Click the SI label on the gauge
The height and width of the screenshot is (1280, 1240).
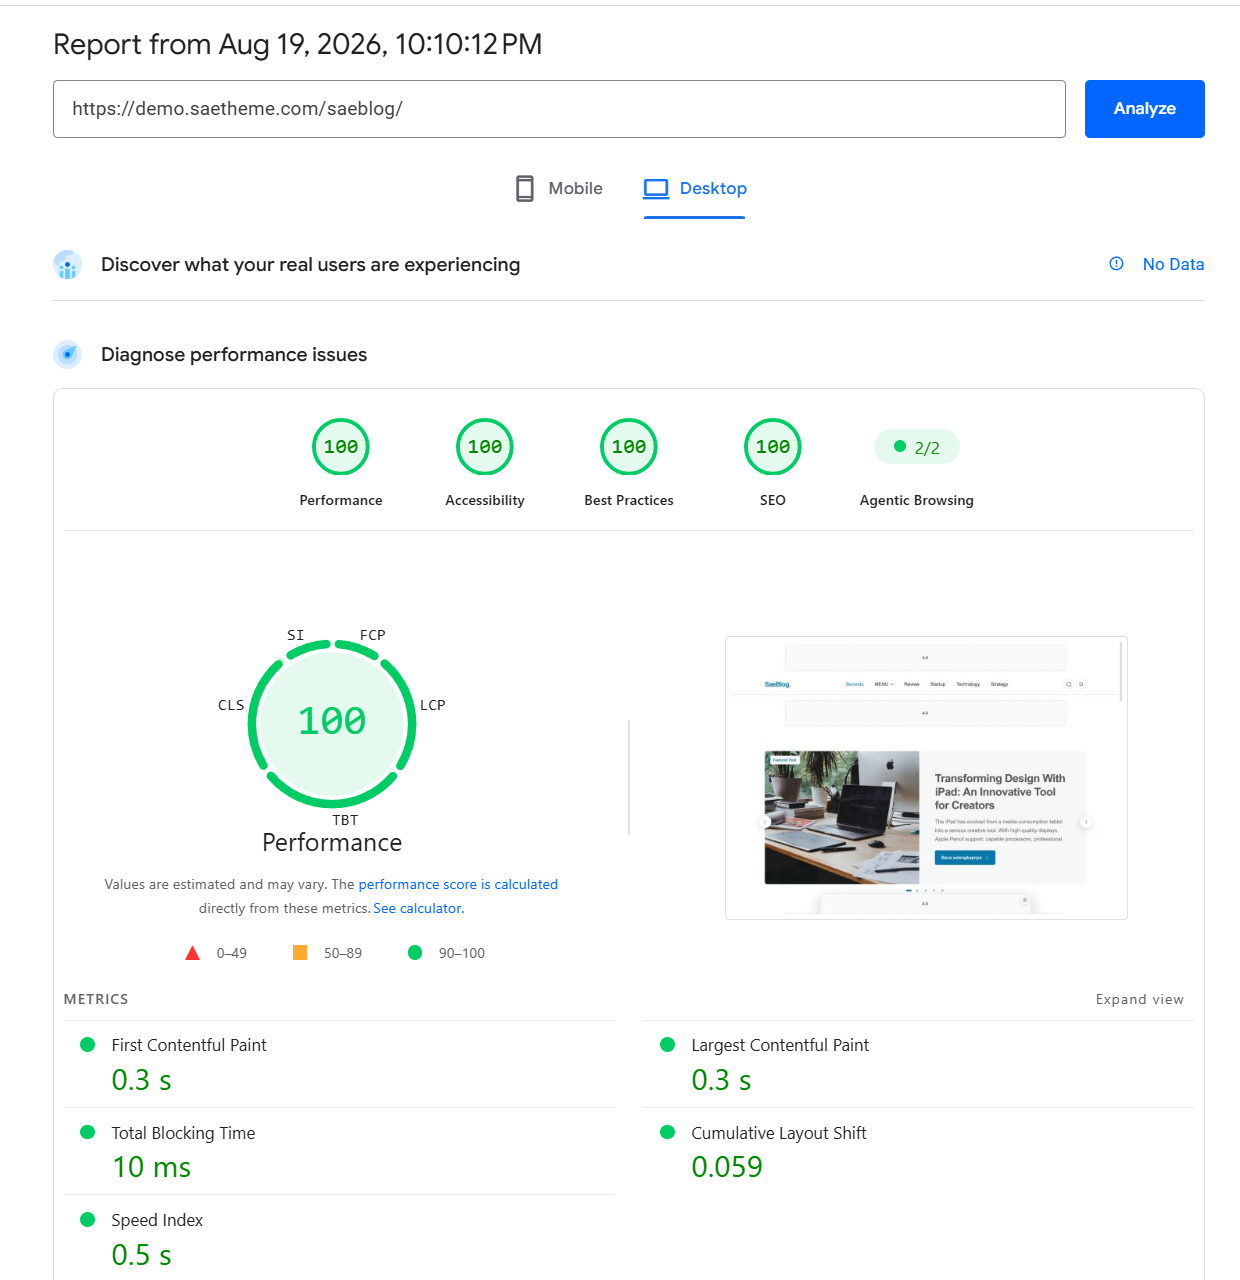pos(296,635)
